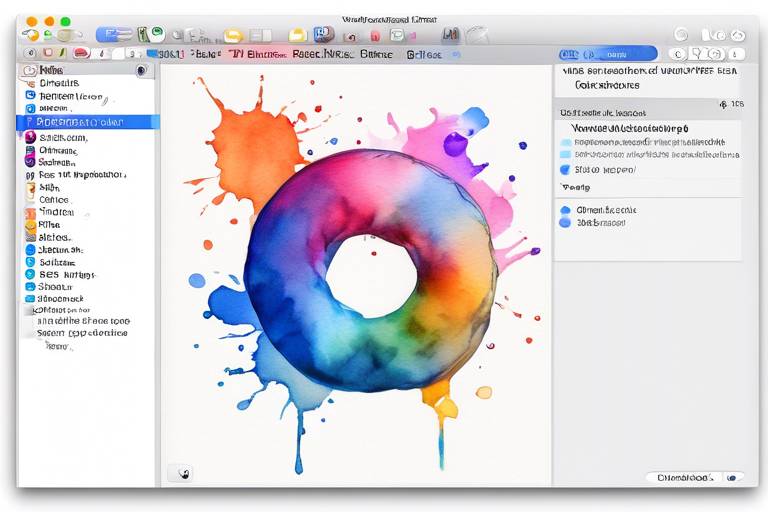Screen dimensions: 768x512
Task: Click the blue rounded button in the top toolbar
Action: 114,34
